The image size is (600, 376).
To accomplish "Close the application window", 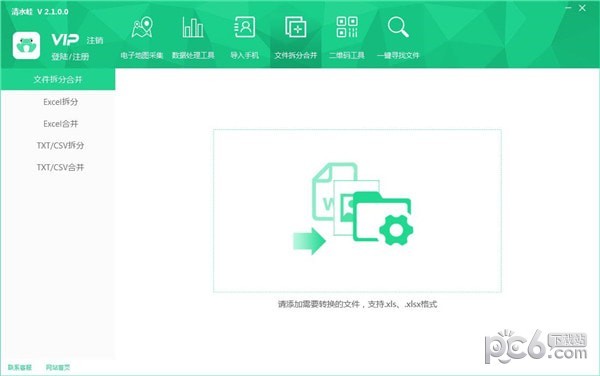I will [582, 8].
